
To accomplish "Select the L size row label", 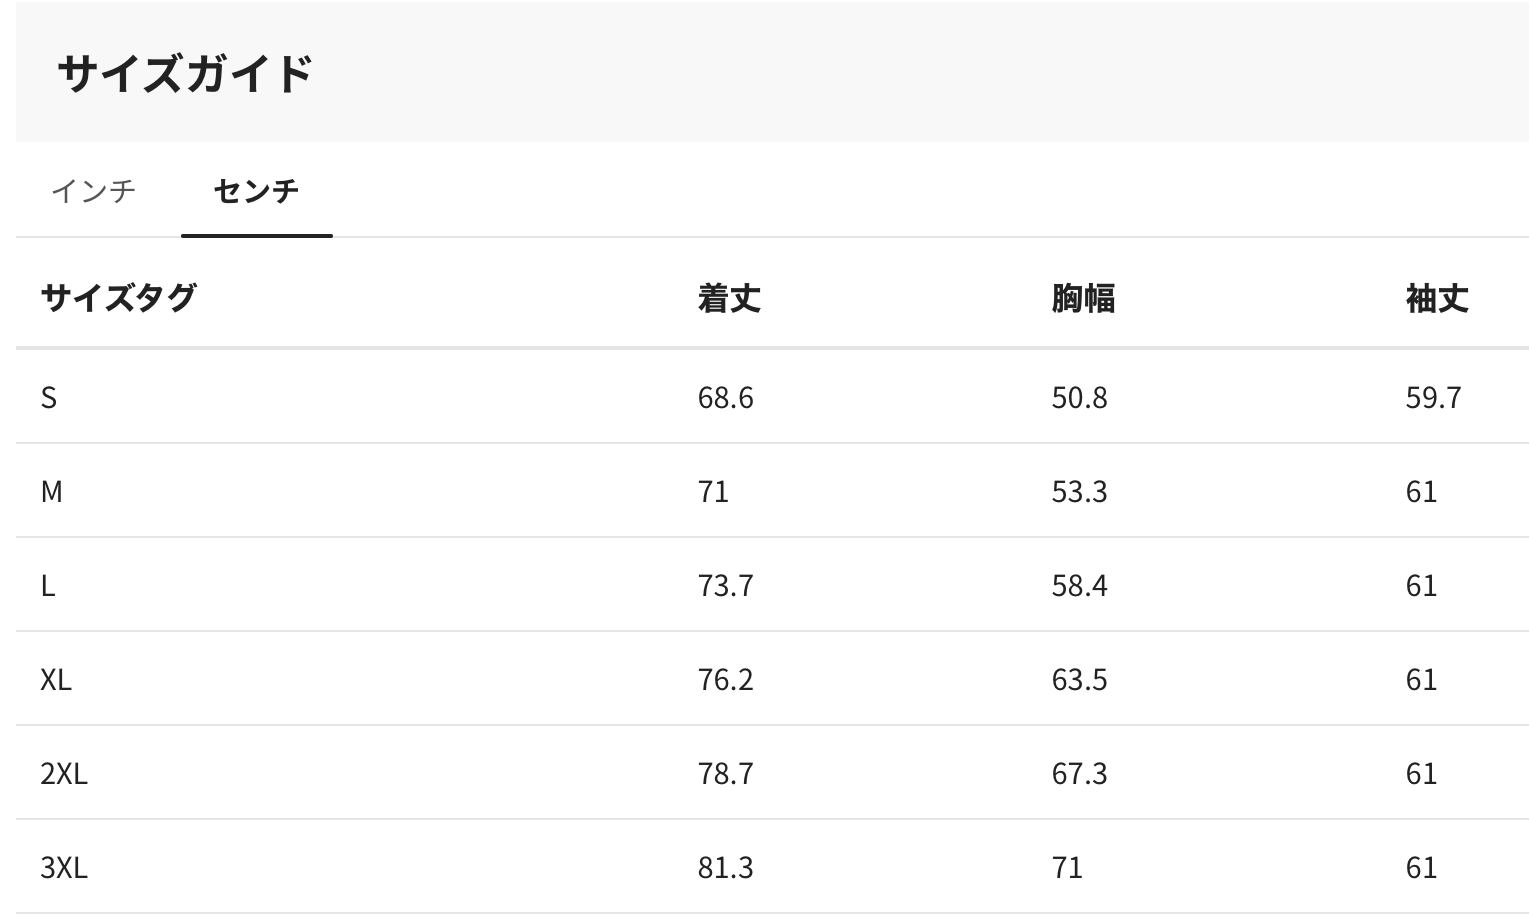I will click(x=48, y=586).
